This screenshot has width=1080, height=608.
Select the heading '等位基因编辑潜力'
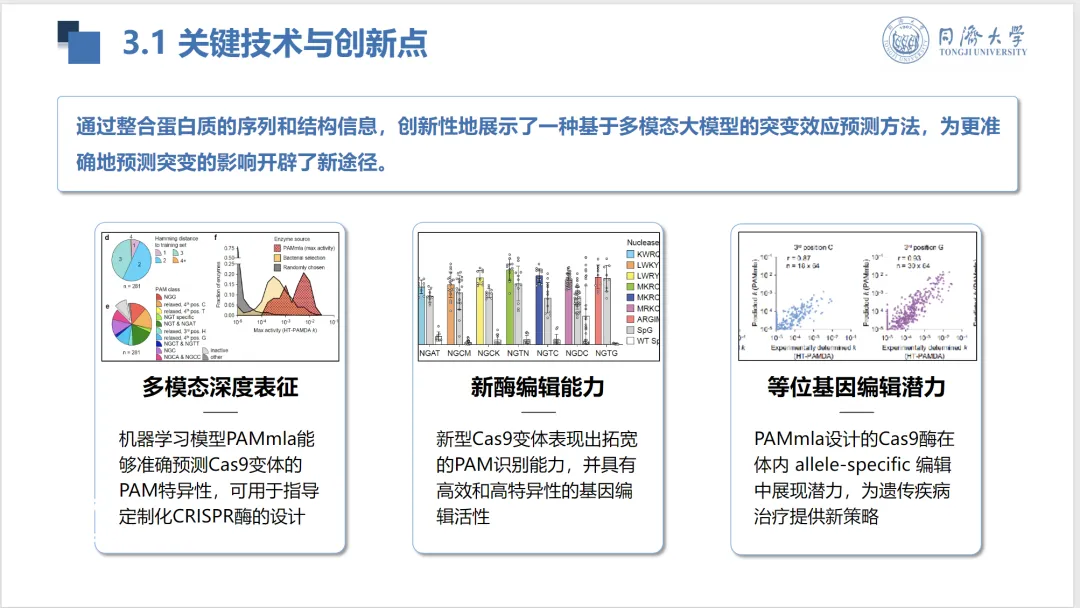tap(856, 388)
